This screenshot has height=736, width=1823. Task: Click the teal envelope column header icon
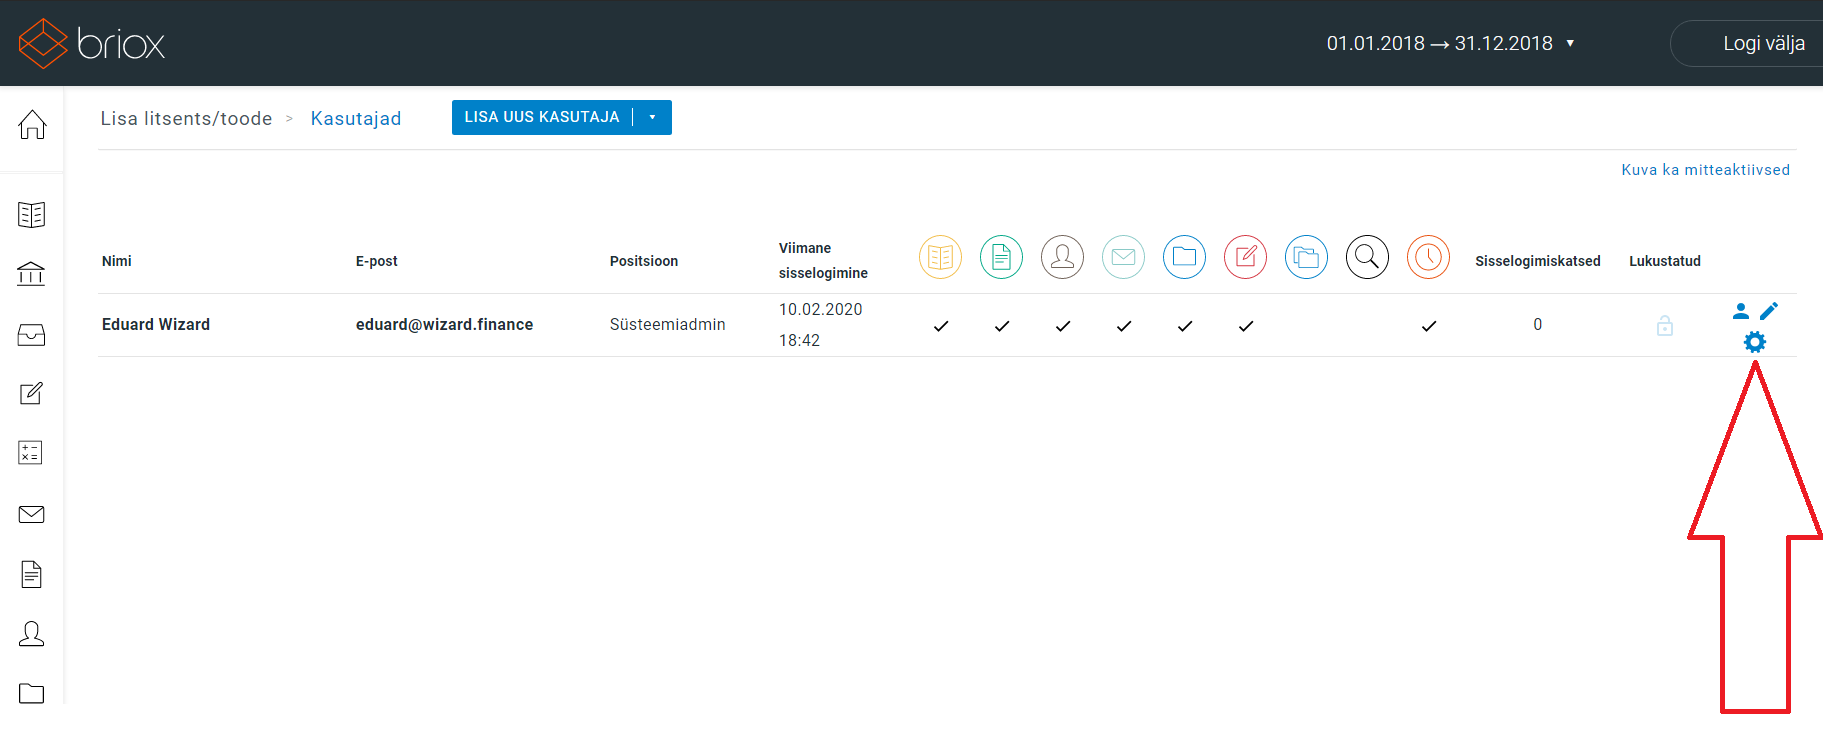pos(1123,258)
